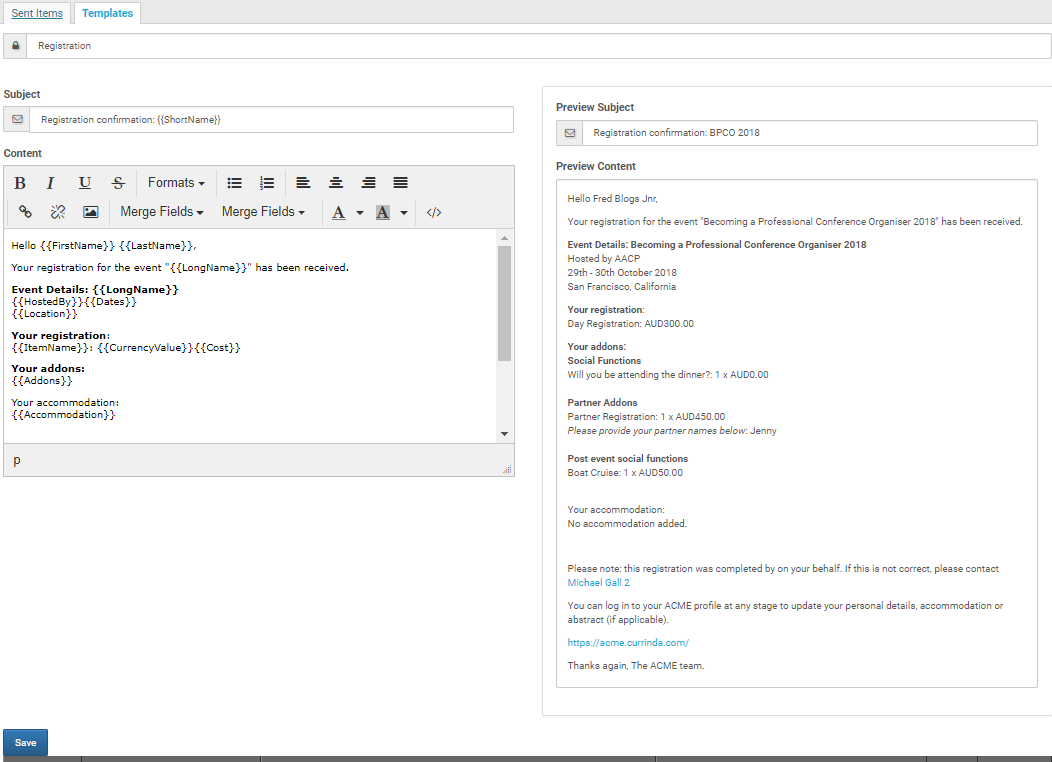The image size is (1052, 762).
Task: Center align the text
Action: 335,183
